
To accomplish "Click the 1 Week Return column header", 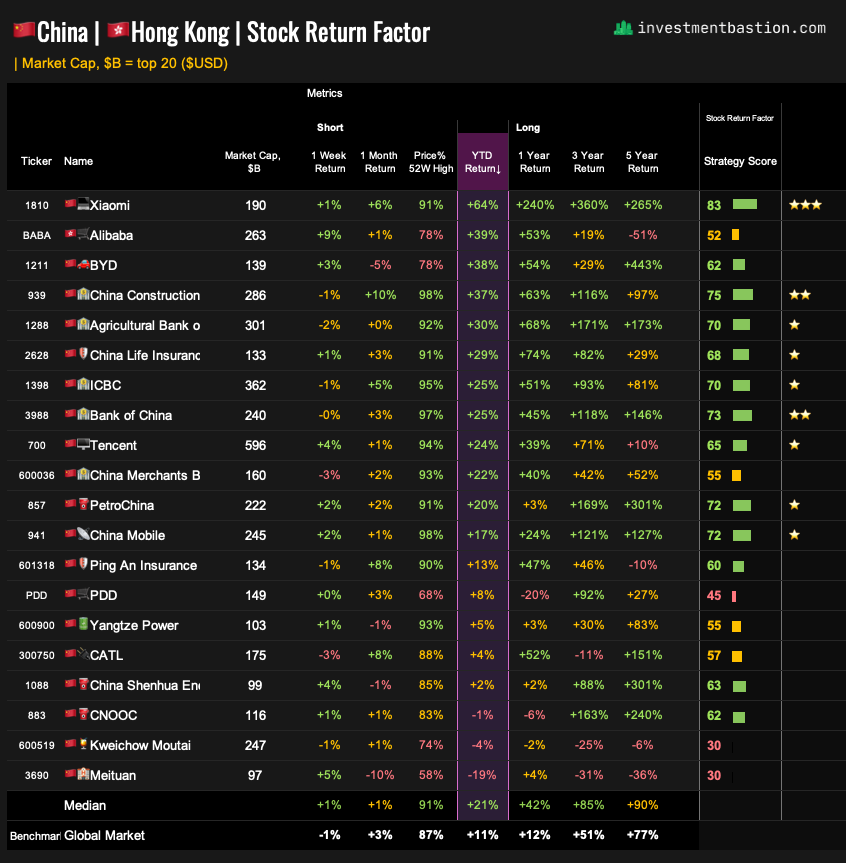I will pos(330,162).
